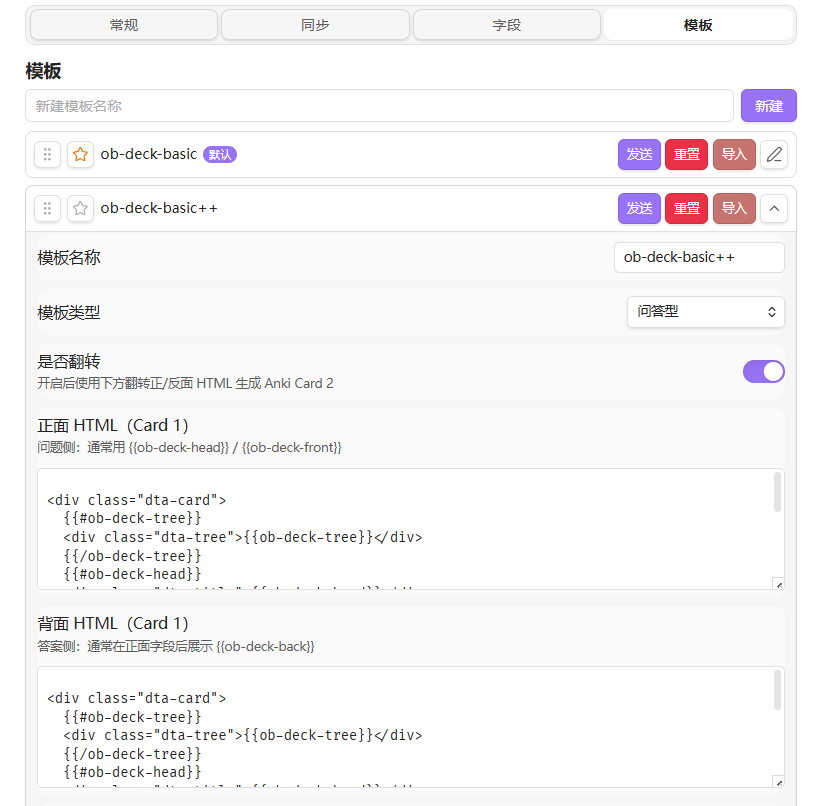814x806 pixels.
Task: Edit ob-deck-basic template with pencil icon
Action: [x=774, y=155]
